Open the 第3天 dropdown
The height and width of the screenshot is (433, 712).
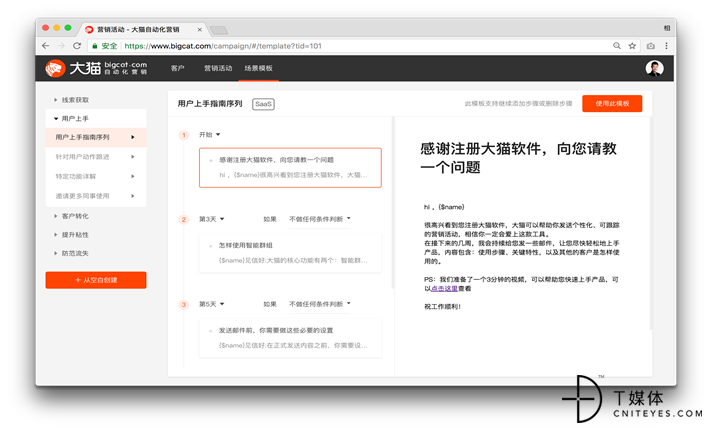[212, 219]
